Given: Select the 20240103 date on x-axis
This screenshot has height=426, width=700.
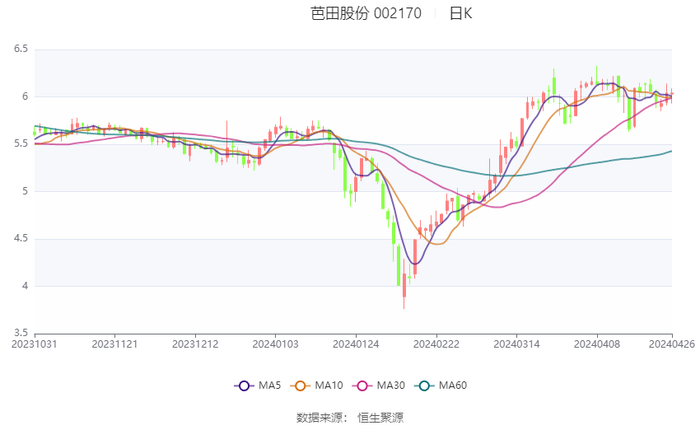Looking at the screenshot, I should coord(275,345).
